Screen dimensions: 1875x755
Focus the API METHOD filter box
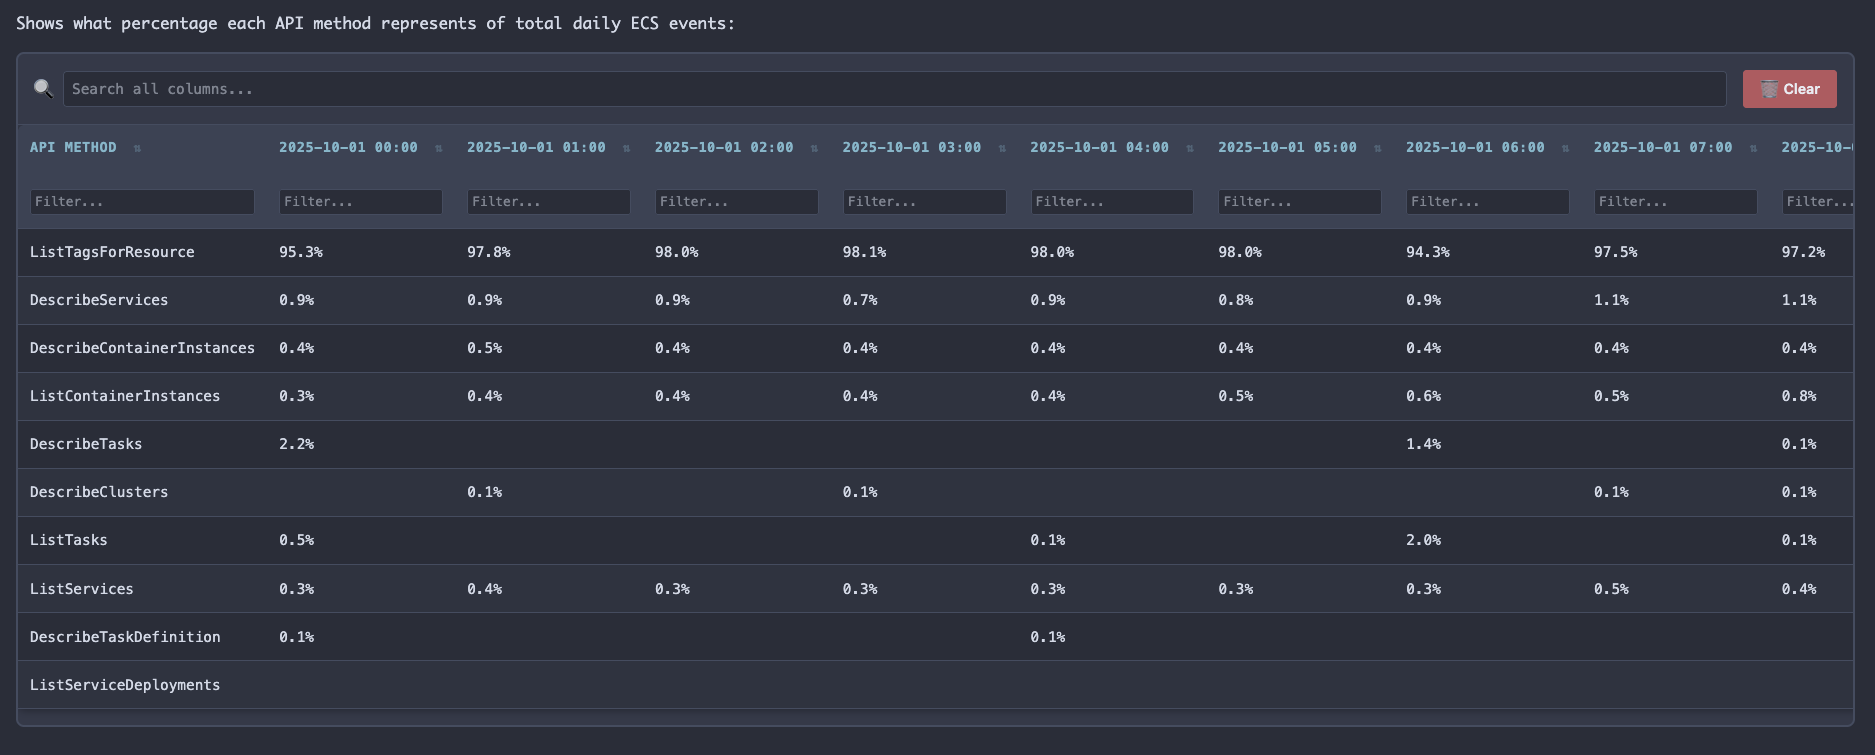[141, 202]
